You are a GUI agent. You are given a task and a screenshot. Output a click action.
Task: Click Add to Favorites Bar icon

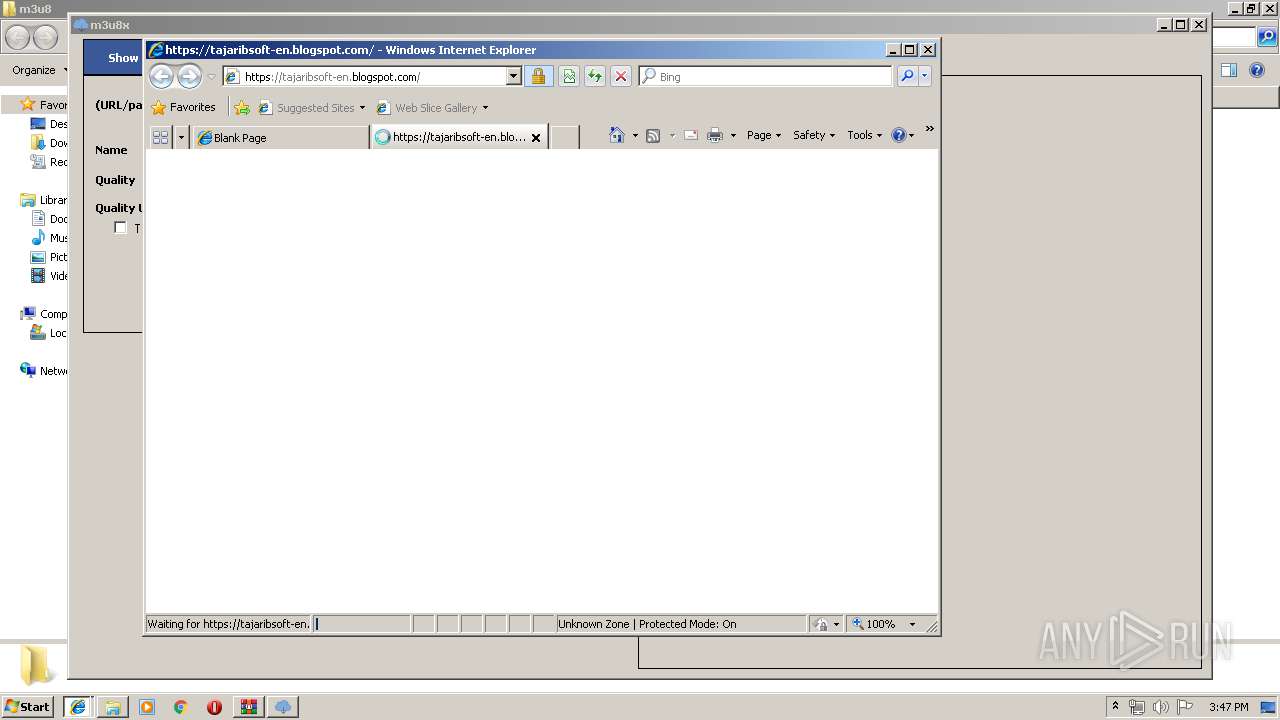[x=242, y=107]
